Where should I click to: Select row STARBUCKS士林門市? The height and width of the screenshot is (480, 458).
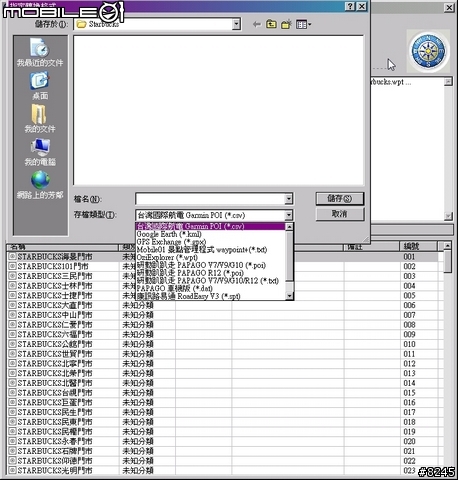pos(222,286)
